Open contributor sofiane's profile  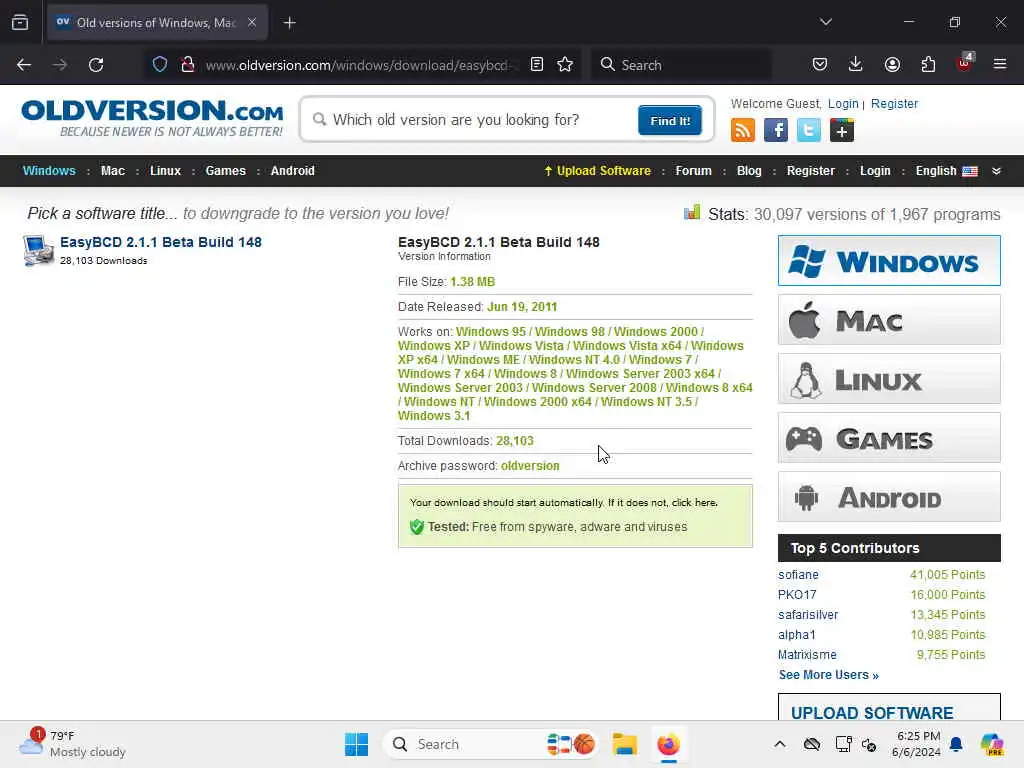[798, 575]
